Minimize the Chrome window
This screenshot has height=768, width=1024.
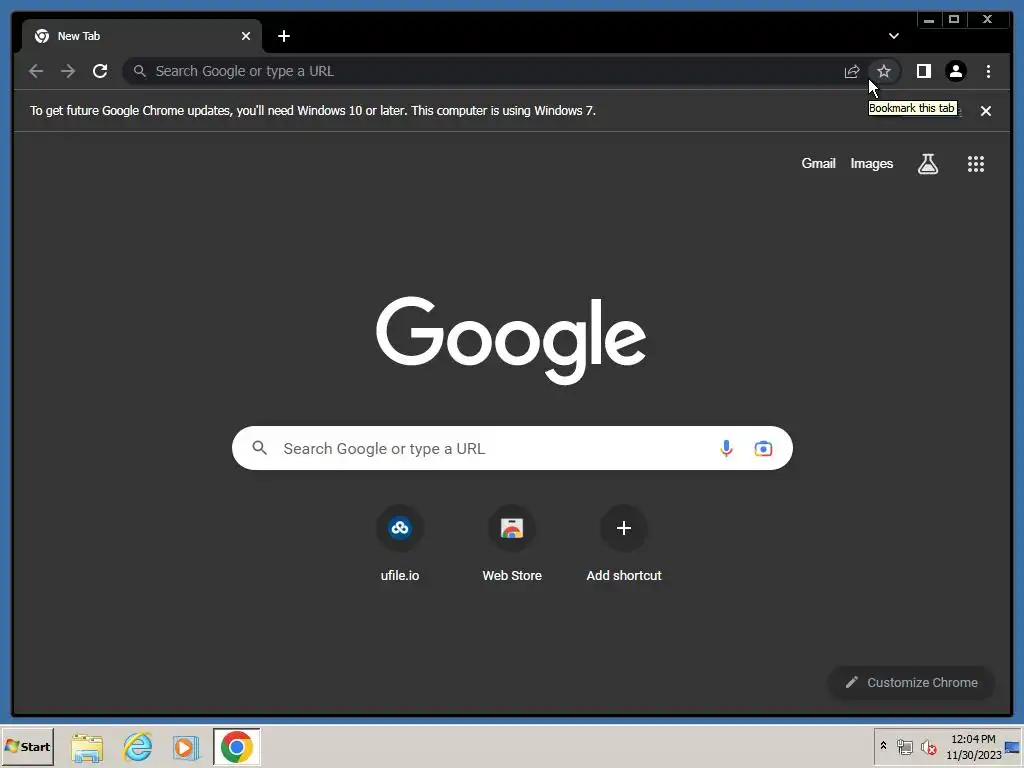[929, 20]
